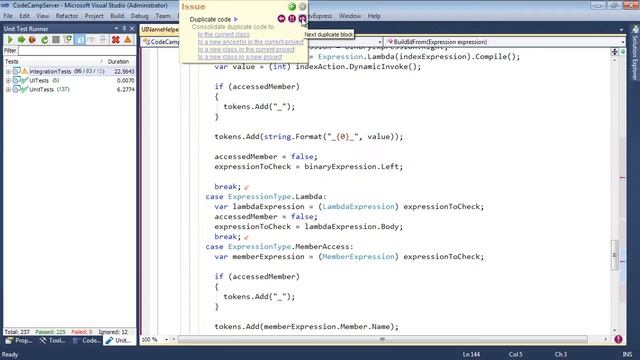Image resolution: width=640 pixels, height=360 pixels.
Task: Click the orange debug tests icon
Action: click(x=32, y=40)
